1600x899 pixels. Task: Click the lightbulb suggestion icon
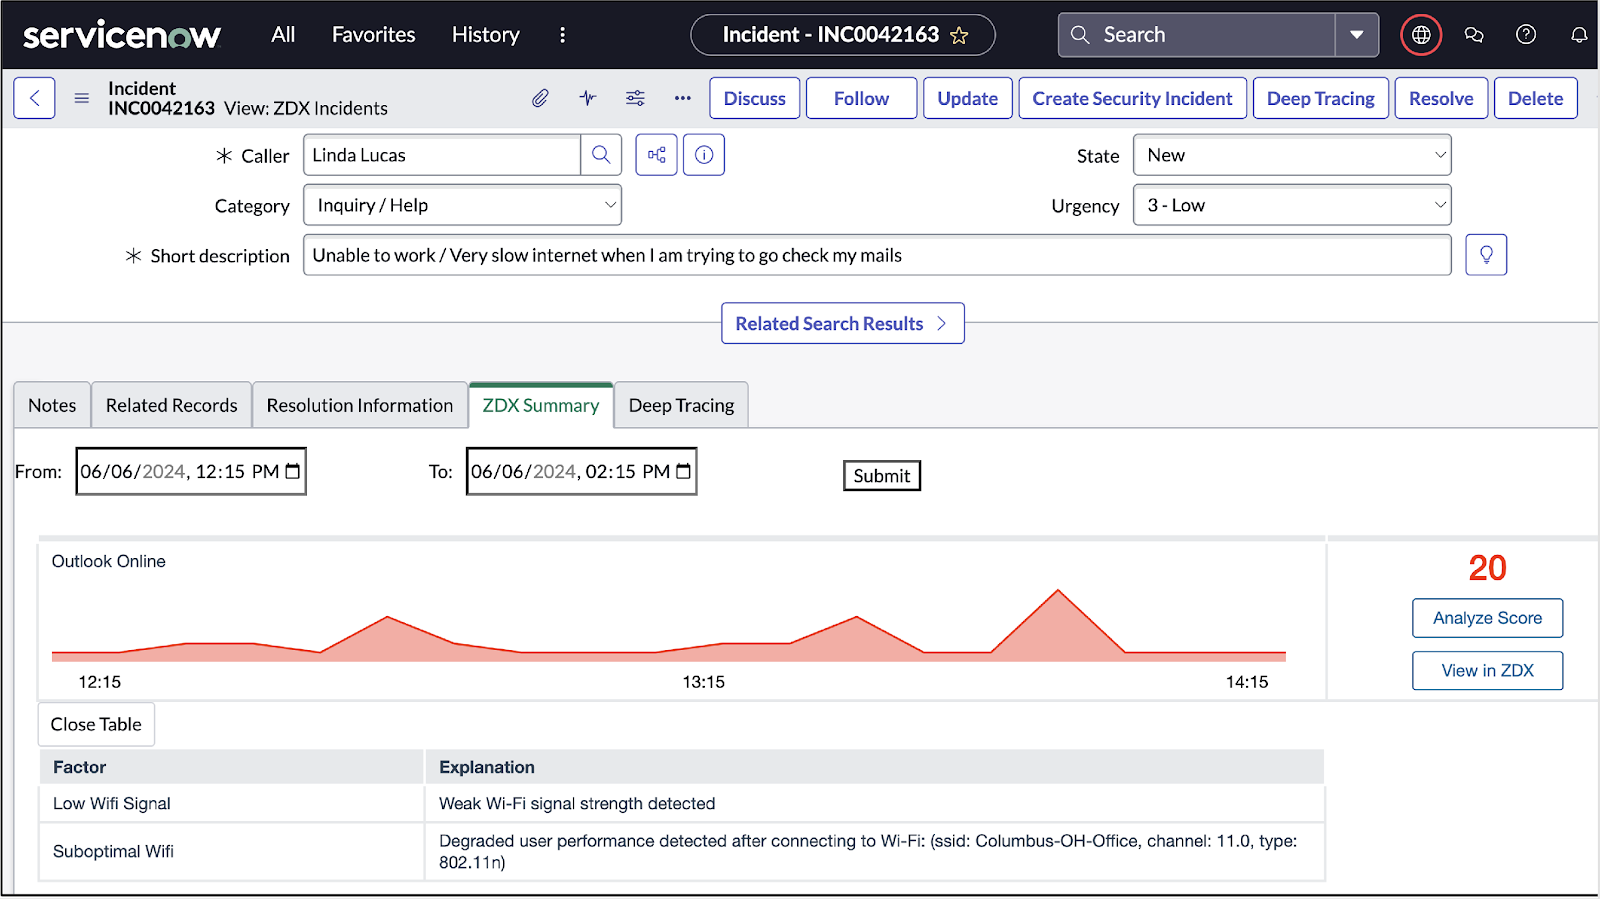(x=1486, y=255)
